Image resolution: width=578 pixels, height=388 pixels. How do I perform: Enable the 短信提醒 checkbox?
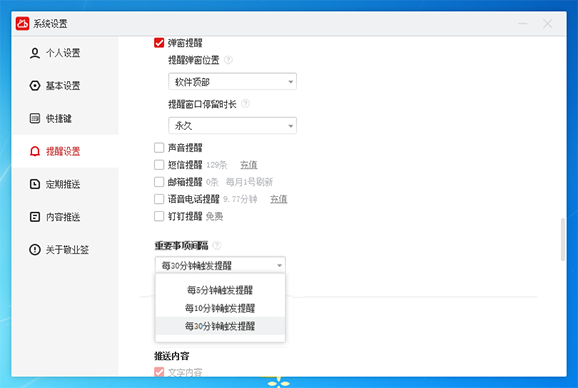(x=159, y=165)
